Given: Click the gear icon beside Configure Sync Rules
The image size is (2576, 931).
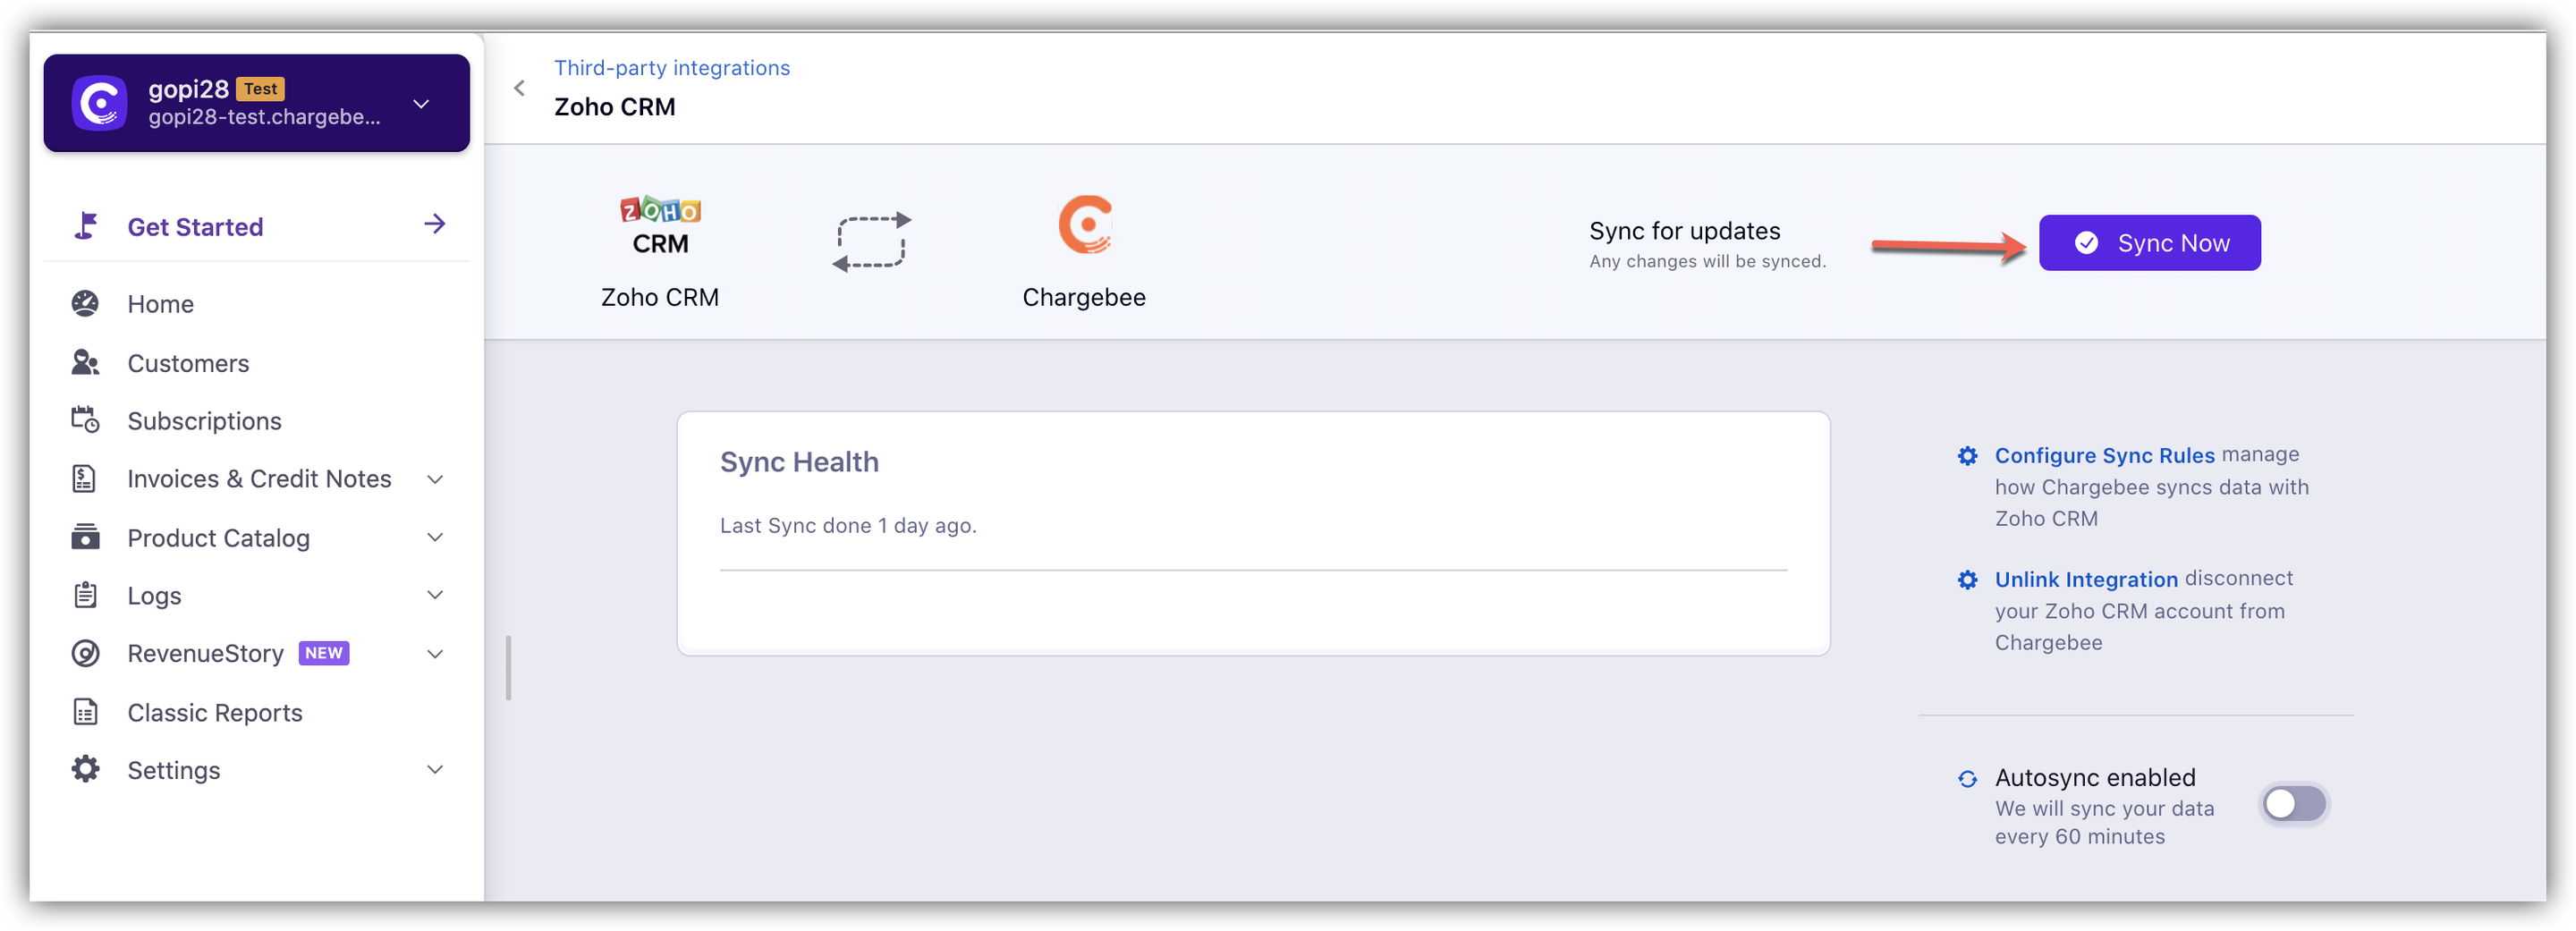Looking at the screenshot, I should pyautogui.click(x=1967, y=456).
